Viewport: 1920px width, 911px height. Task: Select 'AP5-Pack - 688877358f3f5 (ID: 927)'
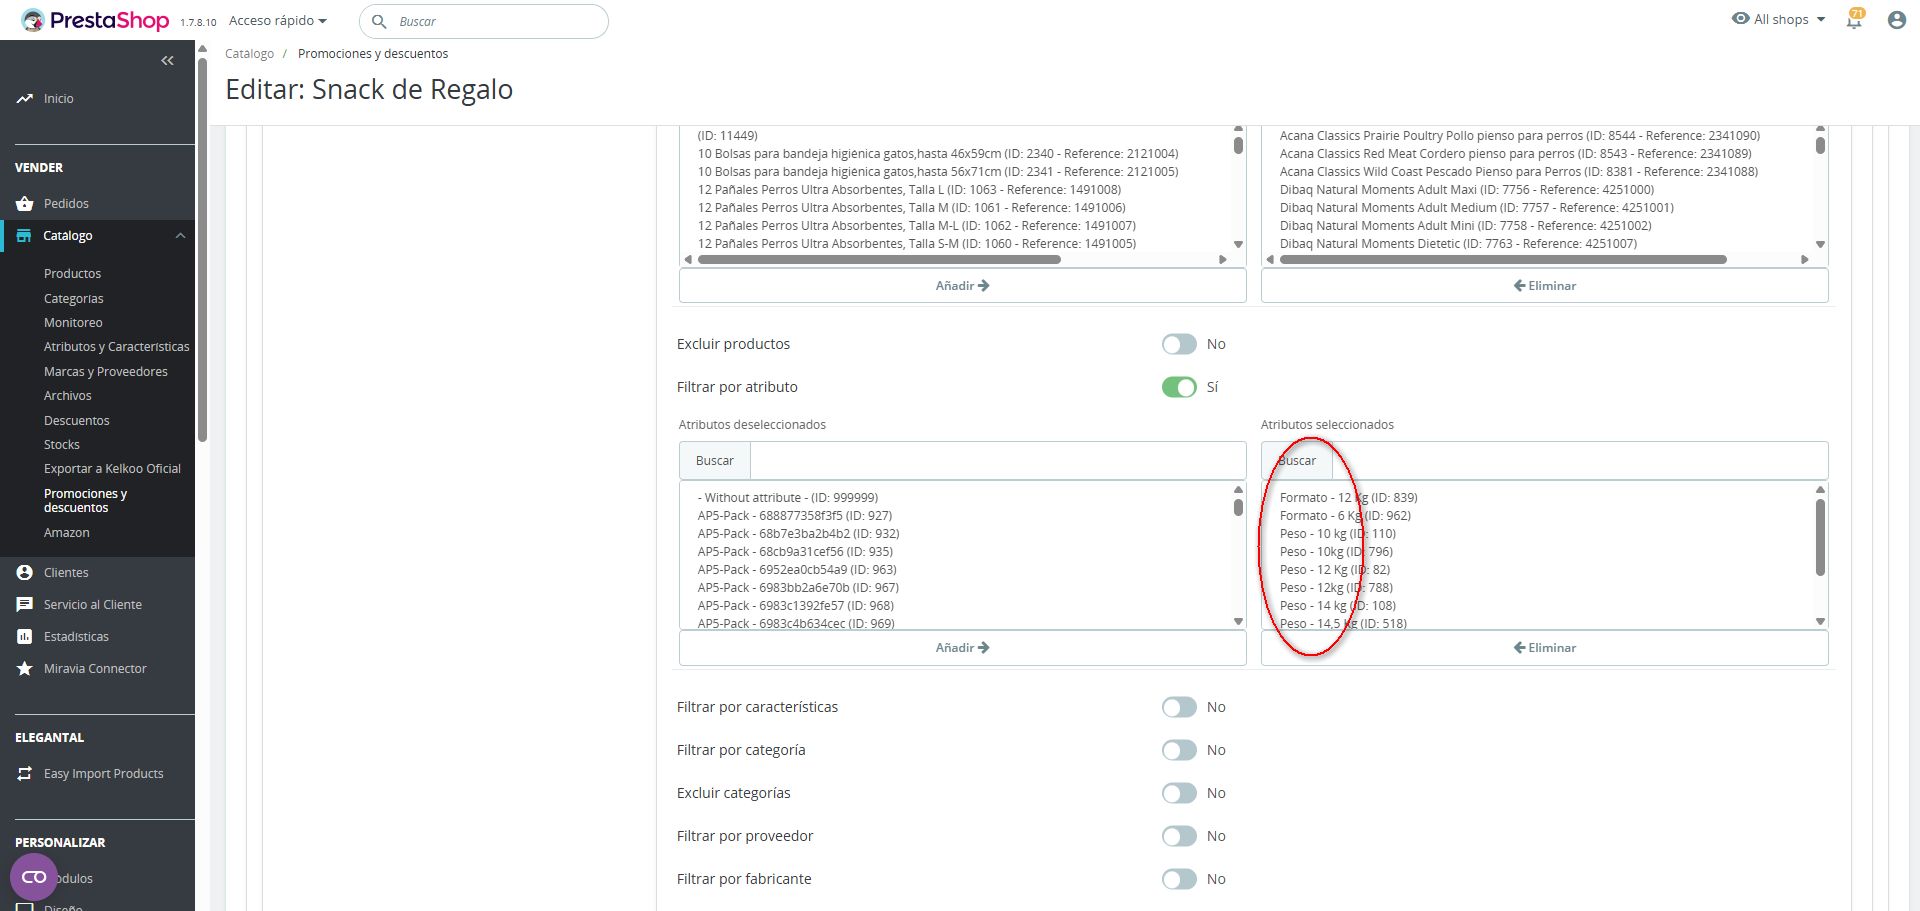795,516
